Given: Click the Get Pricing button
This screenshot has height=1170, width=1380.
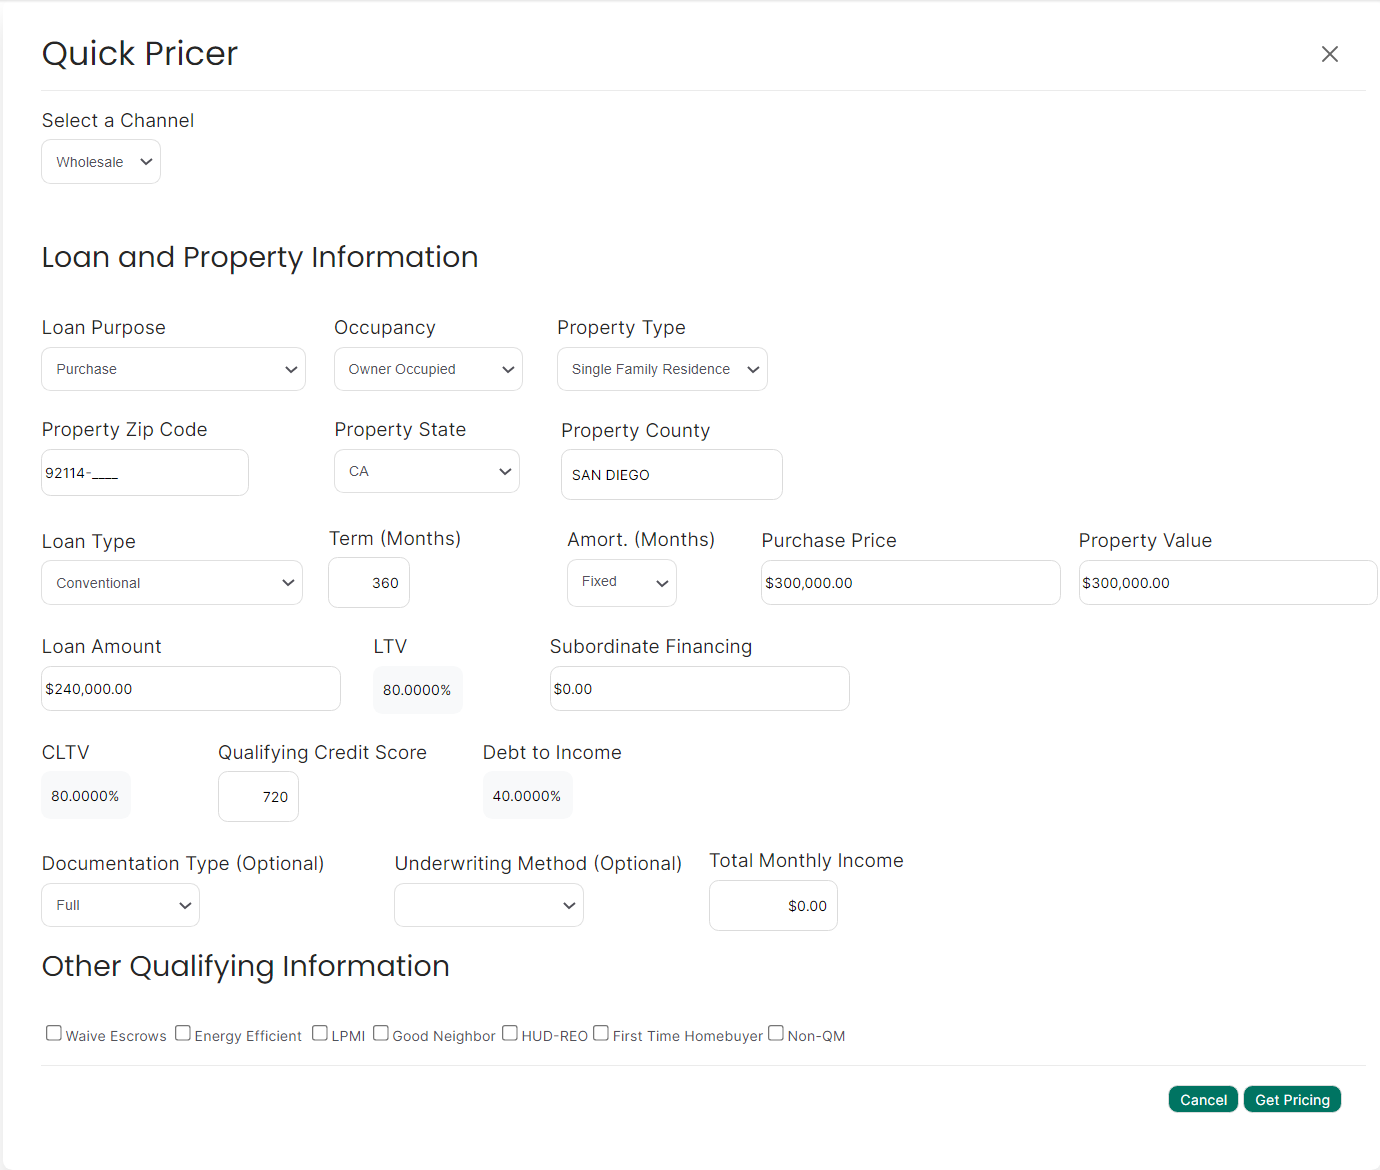Looking at the screenshot, I should (x=1292, y=1099).
